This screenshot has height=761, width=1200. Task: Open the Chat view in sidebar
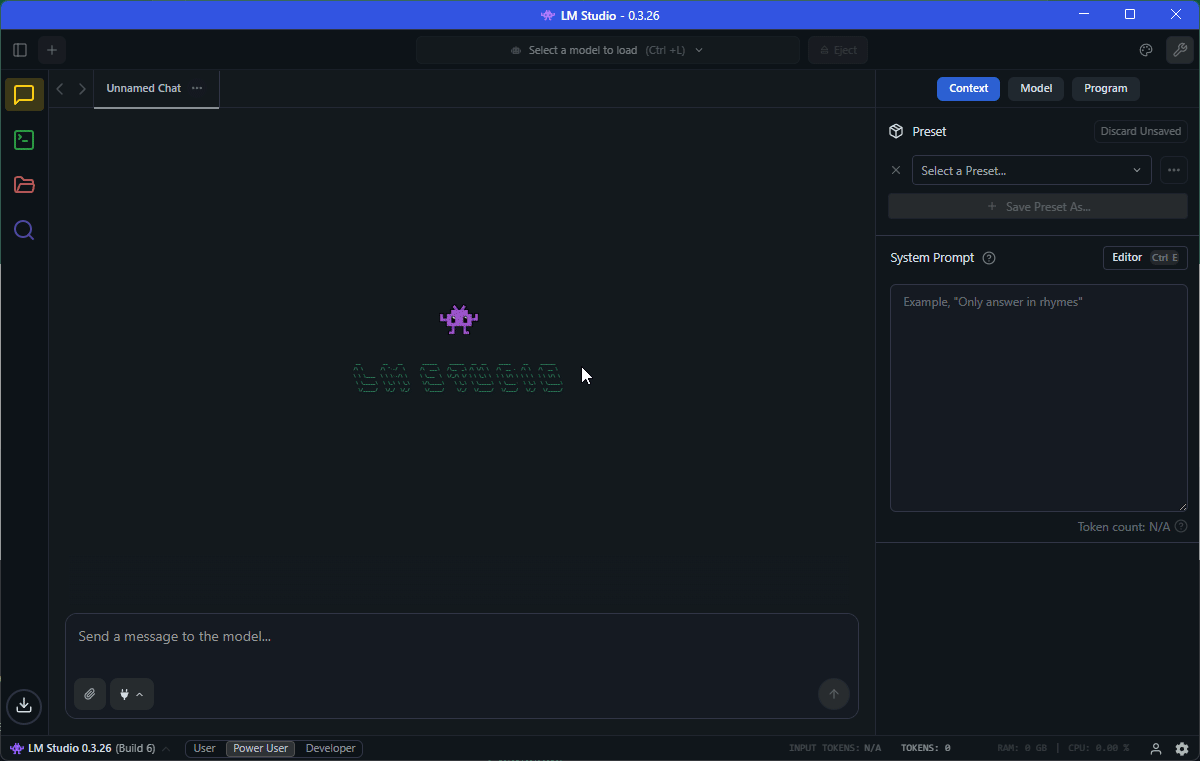(x=24, y=95)
